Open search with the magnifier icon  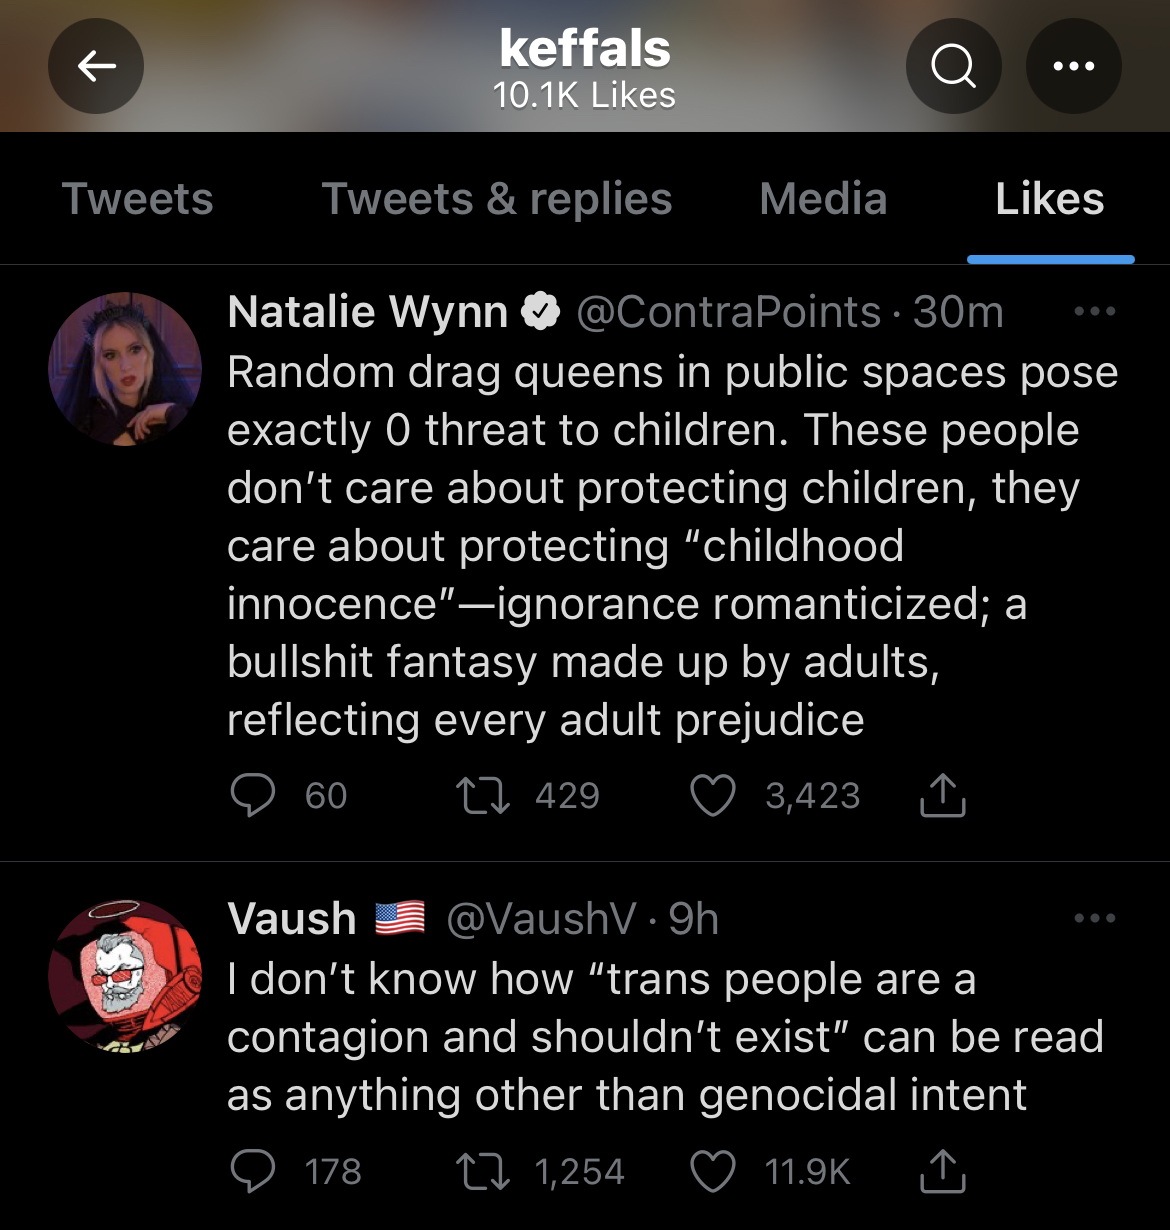click(953, 66)
